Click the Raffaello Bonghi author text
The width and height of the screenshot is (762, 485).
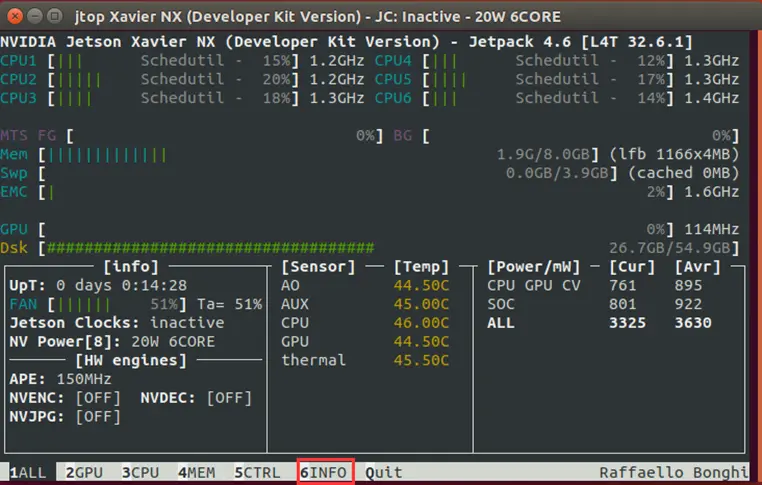674,472
